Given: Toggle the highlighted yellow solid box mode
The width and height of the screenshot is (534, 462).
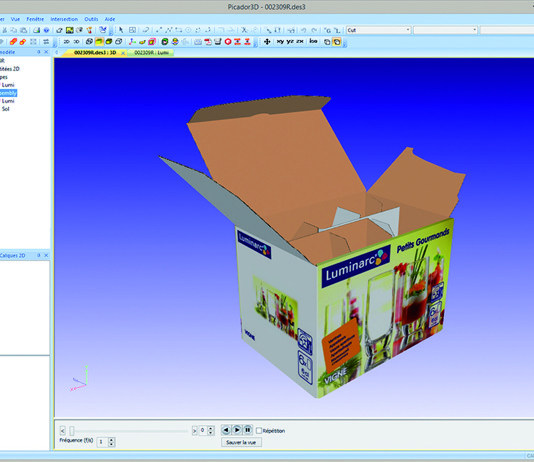Looking at the screenshot, I should pos(99,42).
